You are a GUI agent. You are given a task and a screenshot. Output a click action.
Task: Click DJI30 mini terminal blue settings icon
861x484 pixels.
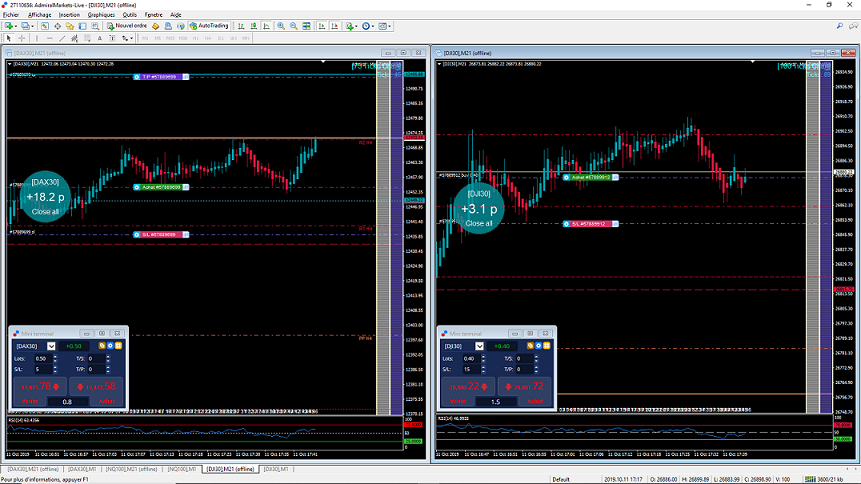click(x=538, y=346)
